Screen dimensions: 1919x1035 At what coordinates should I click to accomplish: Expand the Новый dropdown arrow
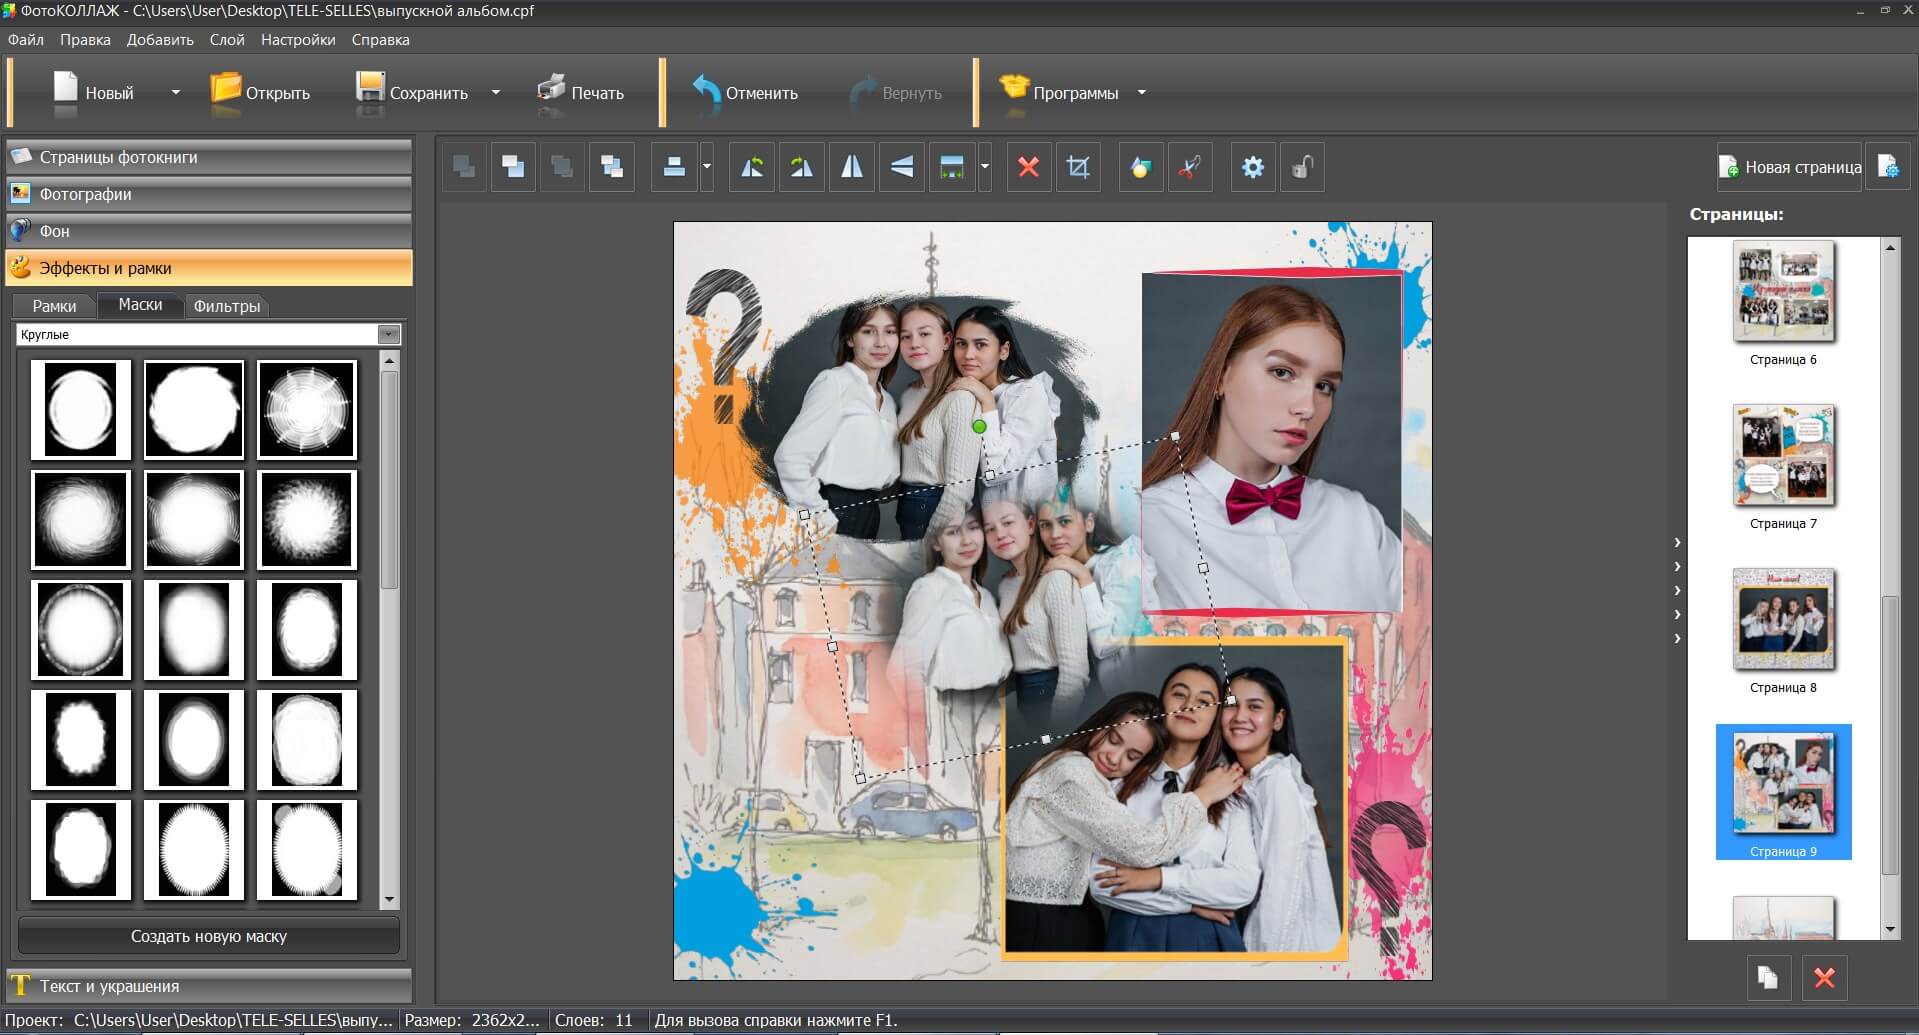click(x=176, y=93)
